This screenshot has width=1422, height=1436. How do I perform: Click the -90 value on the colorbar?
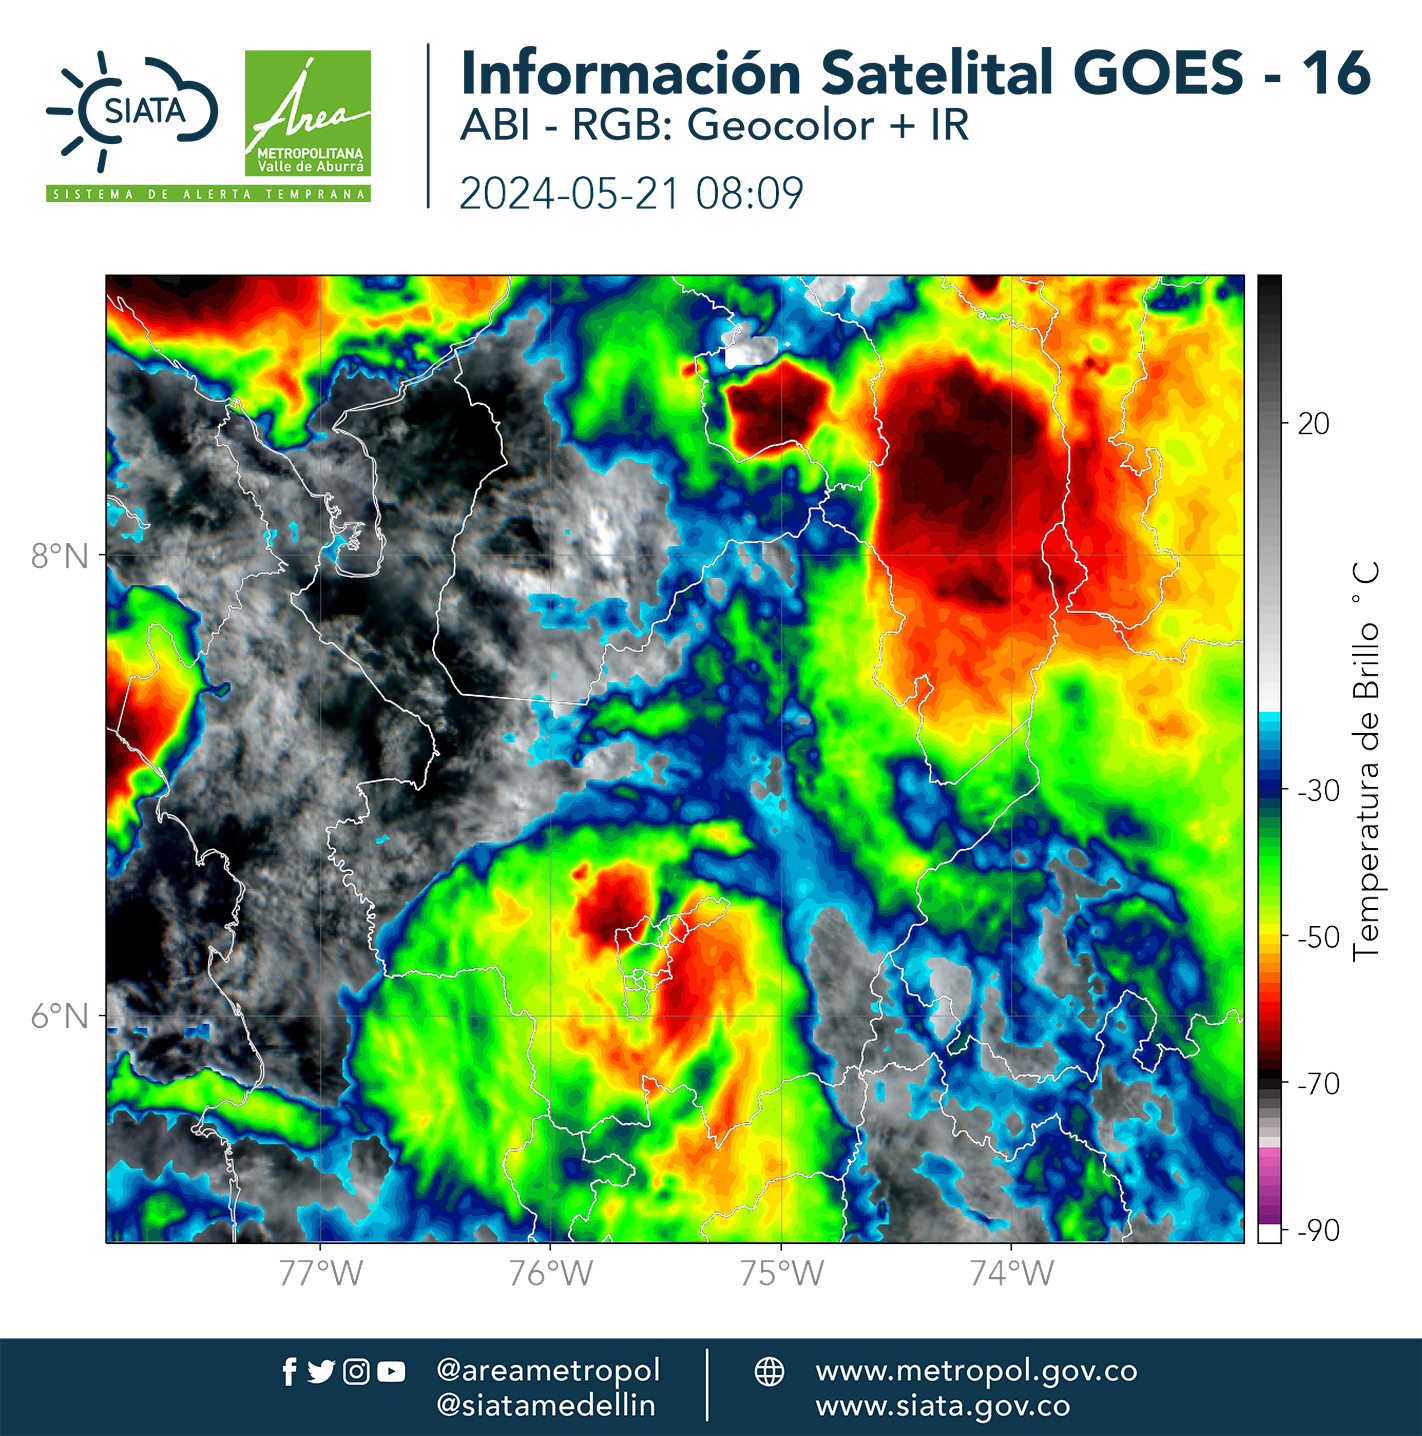1318,1231
